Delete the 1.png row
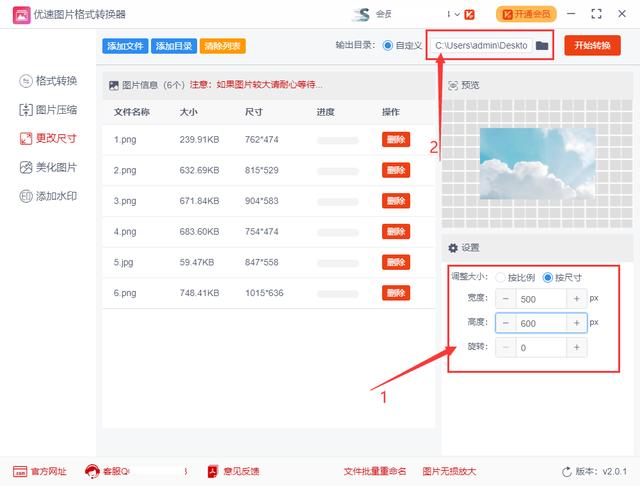Image resolution: width=640 pixels, height=486 pixels. (396, 140)
